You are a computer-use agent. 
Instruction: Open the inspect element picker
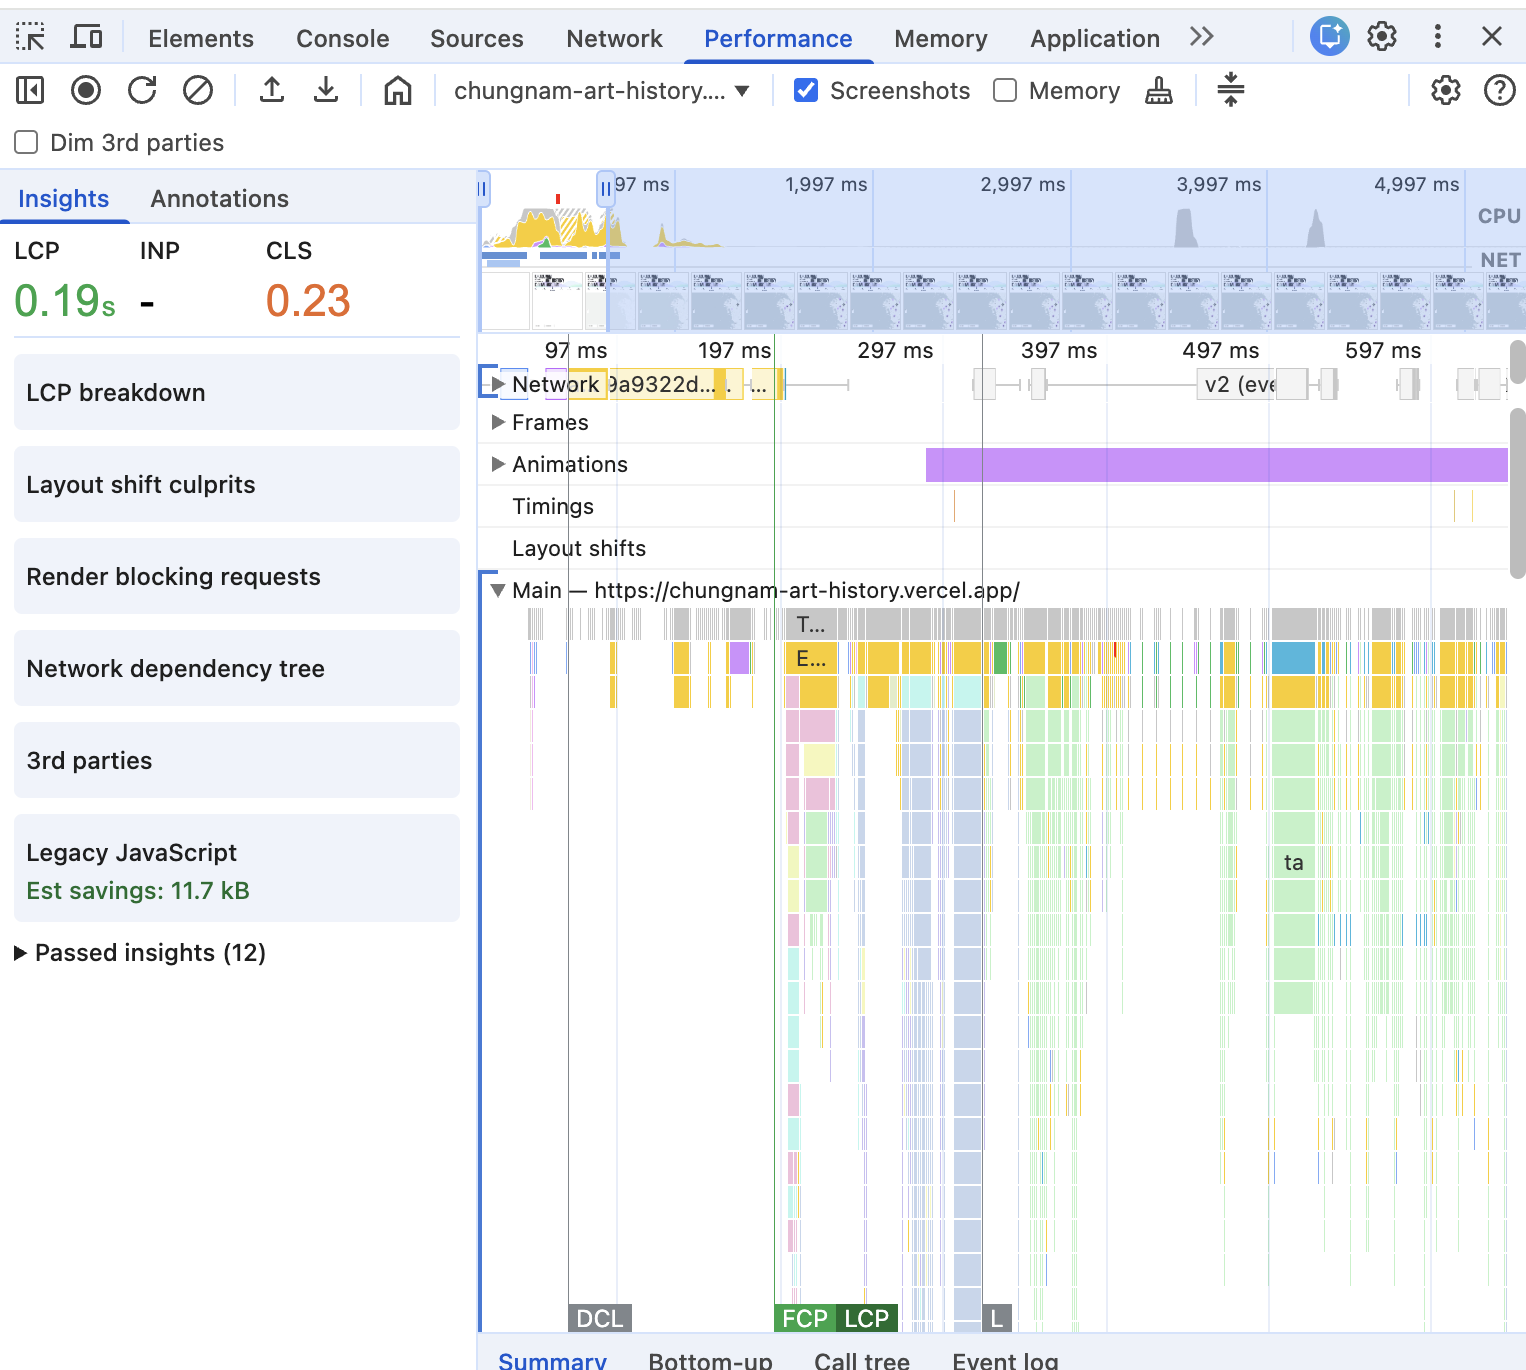(30, 38)
